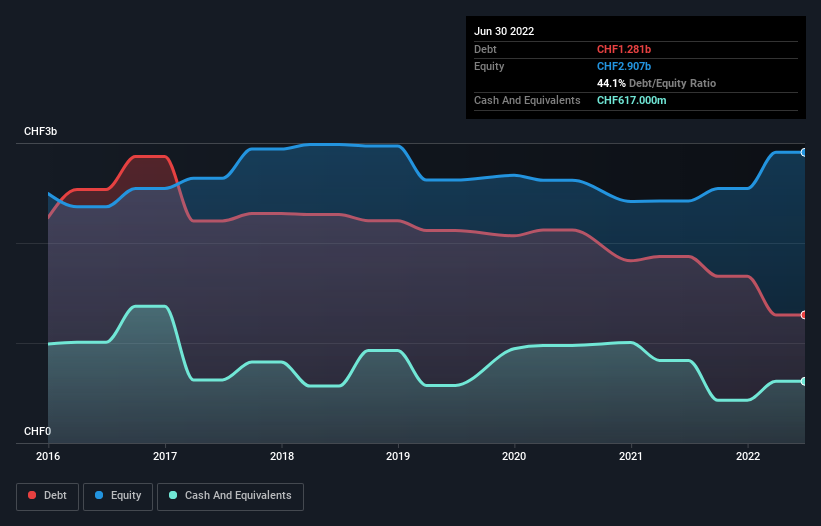Click the 2016 x-axis label
821x526 pixels.
[48, 456]
